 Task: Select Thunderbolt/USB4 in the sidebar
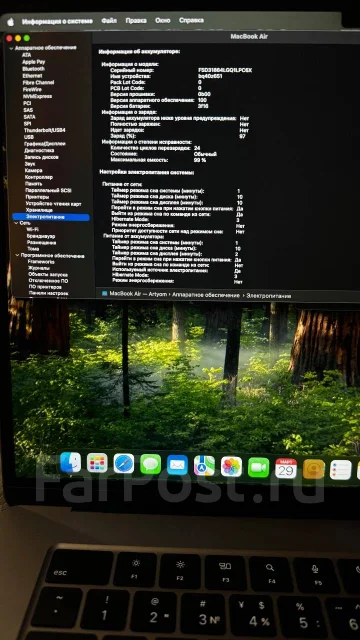[x=44, y=130]
